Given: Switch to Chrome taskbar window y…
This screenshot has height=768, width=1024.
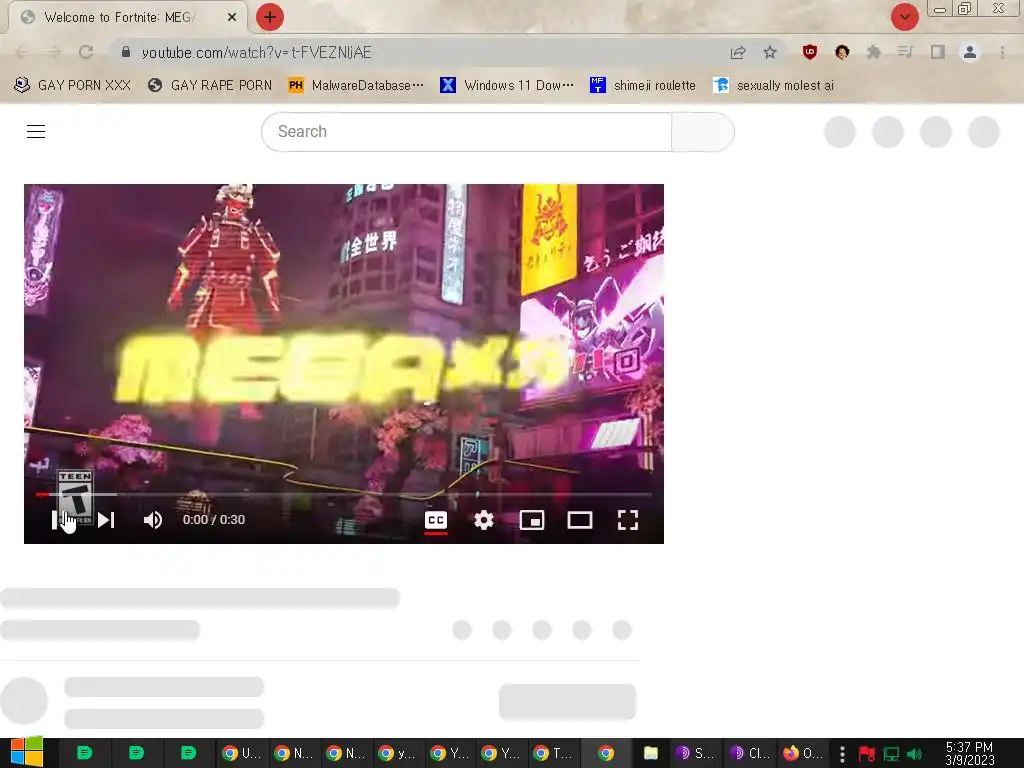Looking at the screenshot, I should 398,753.
